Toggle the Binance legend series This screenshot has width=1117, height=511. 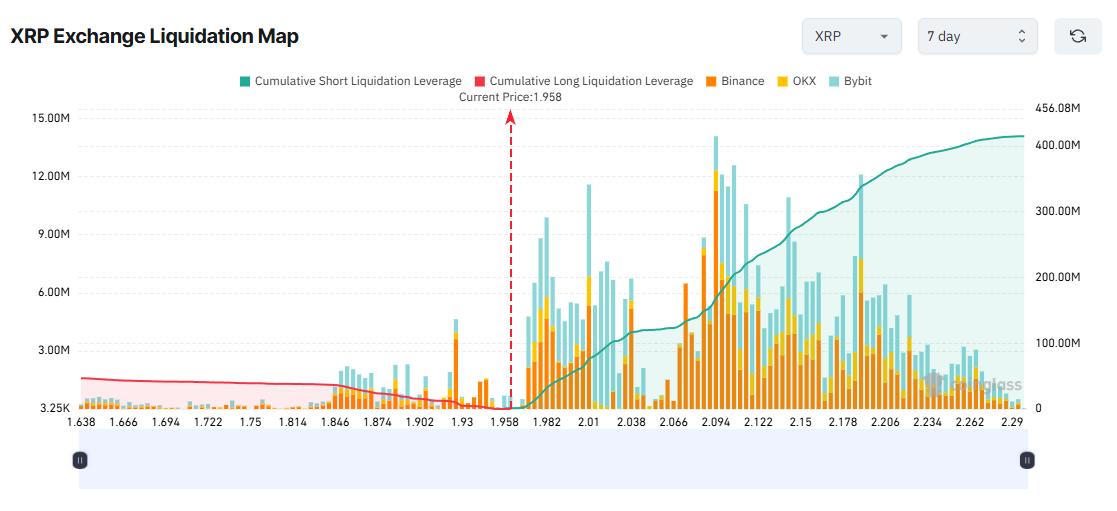click(x=742, y=81)
